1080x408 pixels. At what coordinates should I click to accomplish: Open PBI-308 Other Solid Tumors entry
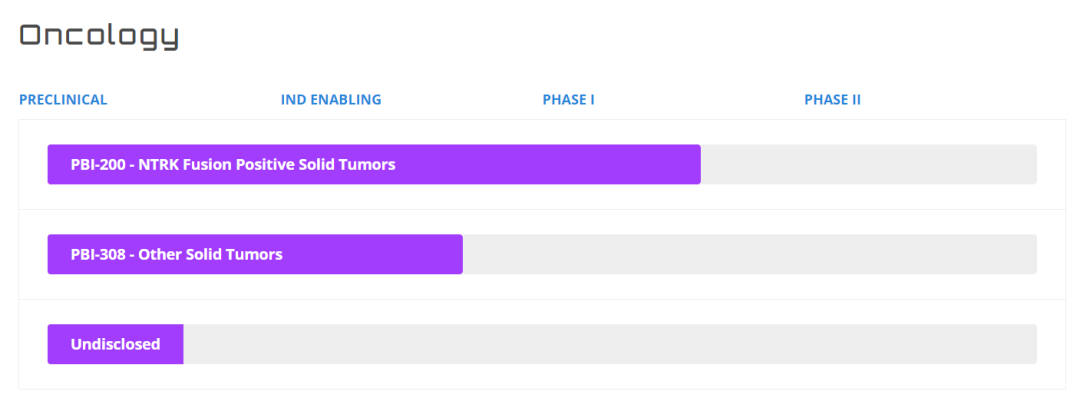(255, 254)
